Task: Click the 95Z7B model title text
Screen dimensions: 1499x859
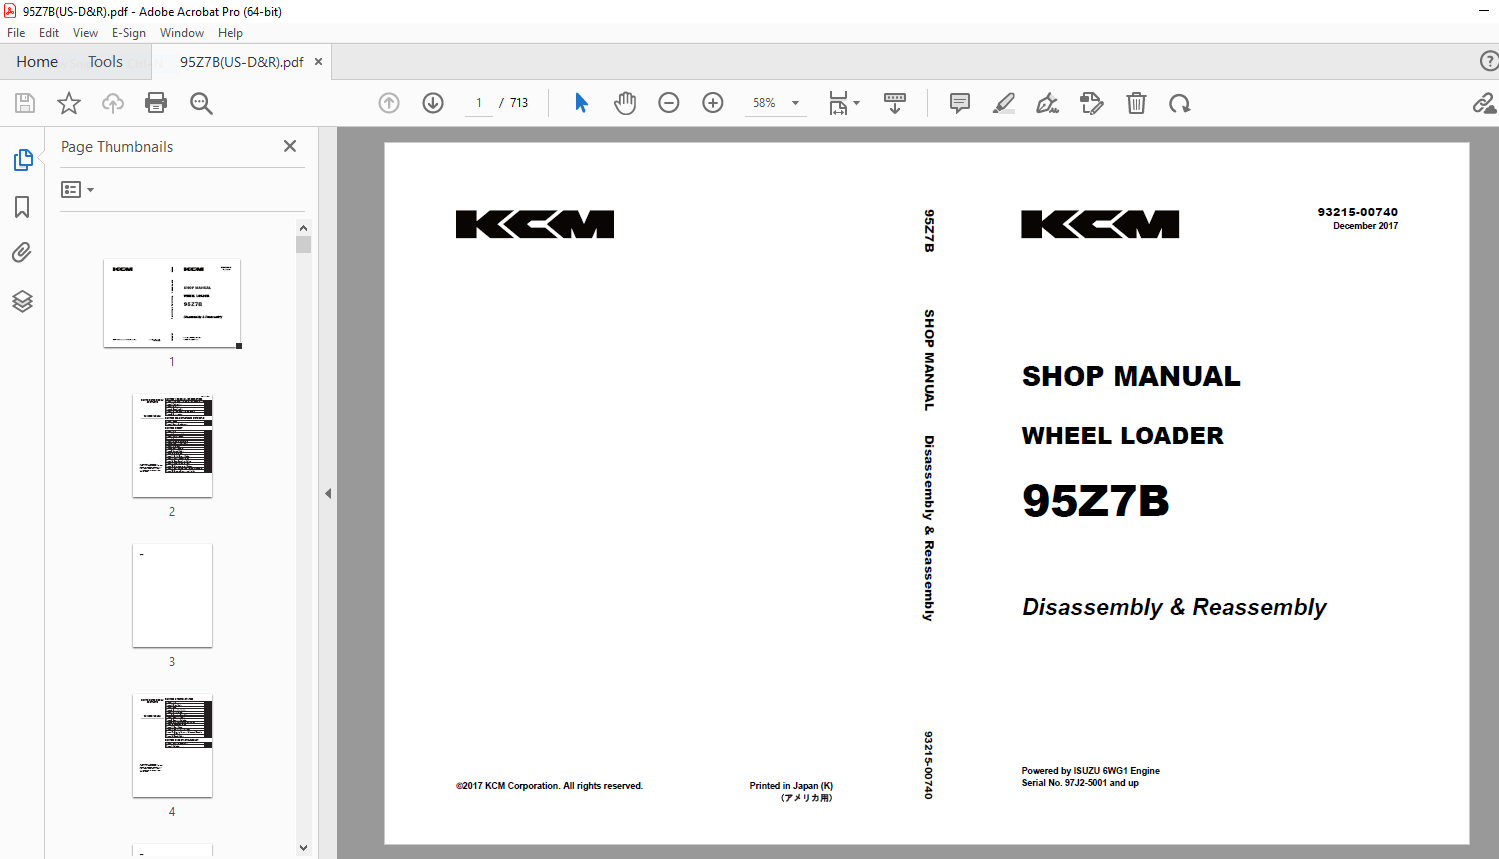Action: point(1095,500)
